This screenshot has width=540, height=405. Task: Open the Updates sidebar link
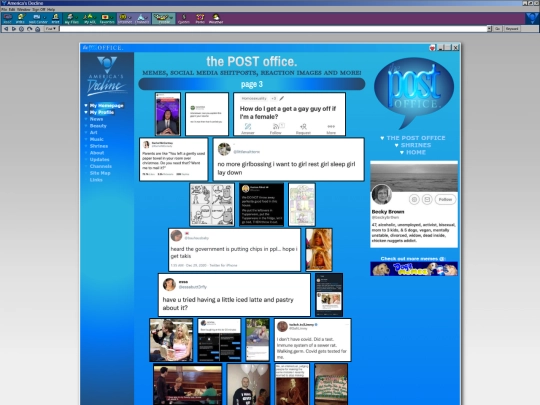coord(100,159)
